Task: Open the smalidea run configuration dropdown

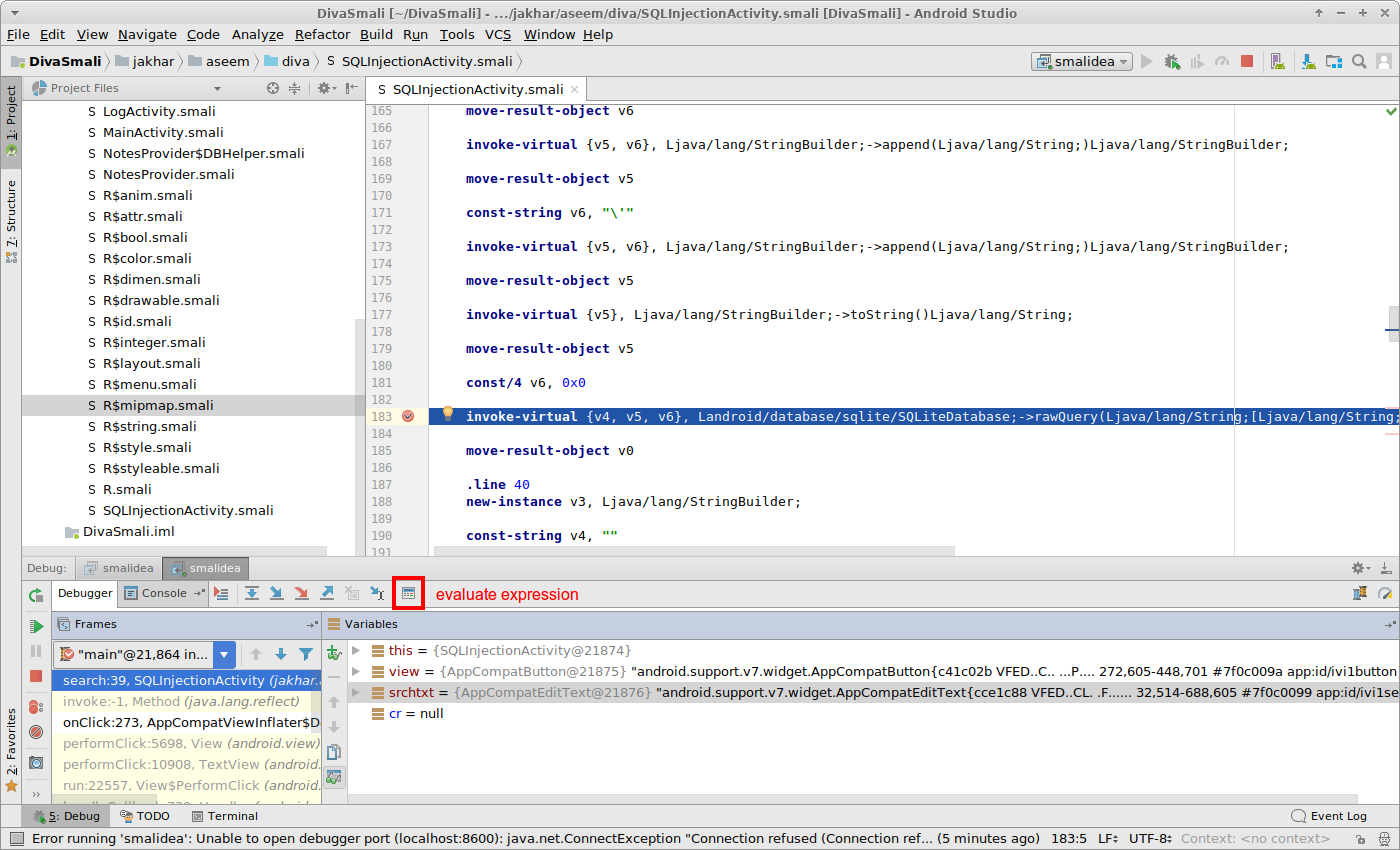Action: (1081, 61)
